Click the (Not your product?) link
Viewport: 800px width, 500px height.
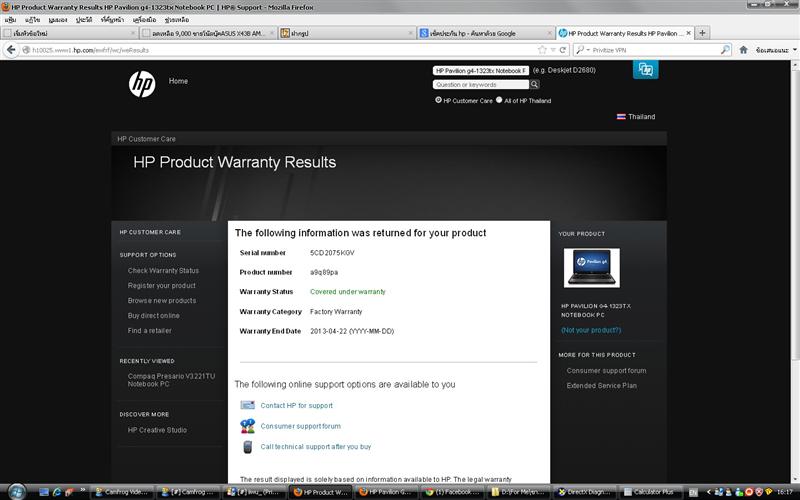tap(591, 330)
